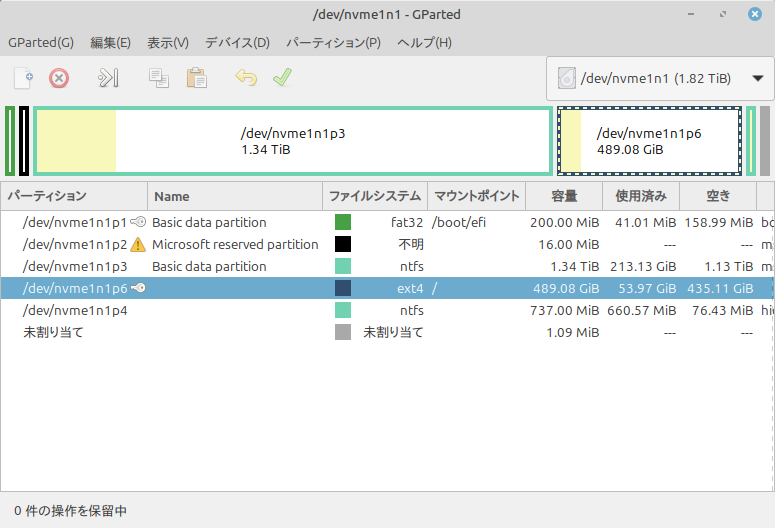775x528 pixels.
Task: Click the resize/move partition icon
Action: (x=108, y=78)
